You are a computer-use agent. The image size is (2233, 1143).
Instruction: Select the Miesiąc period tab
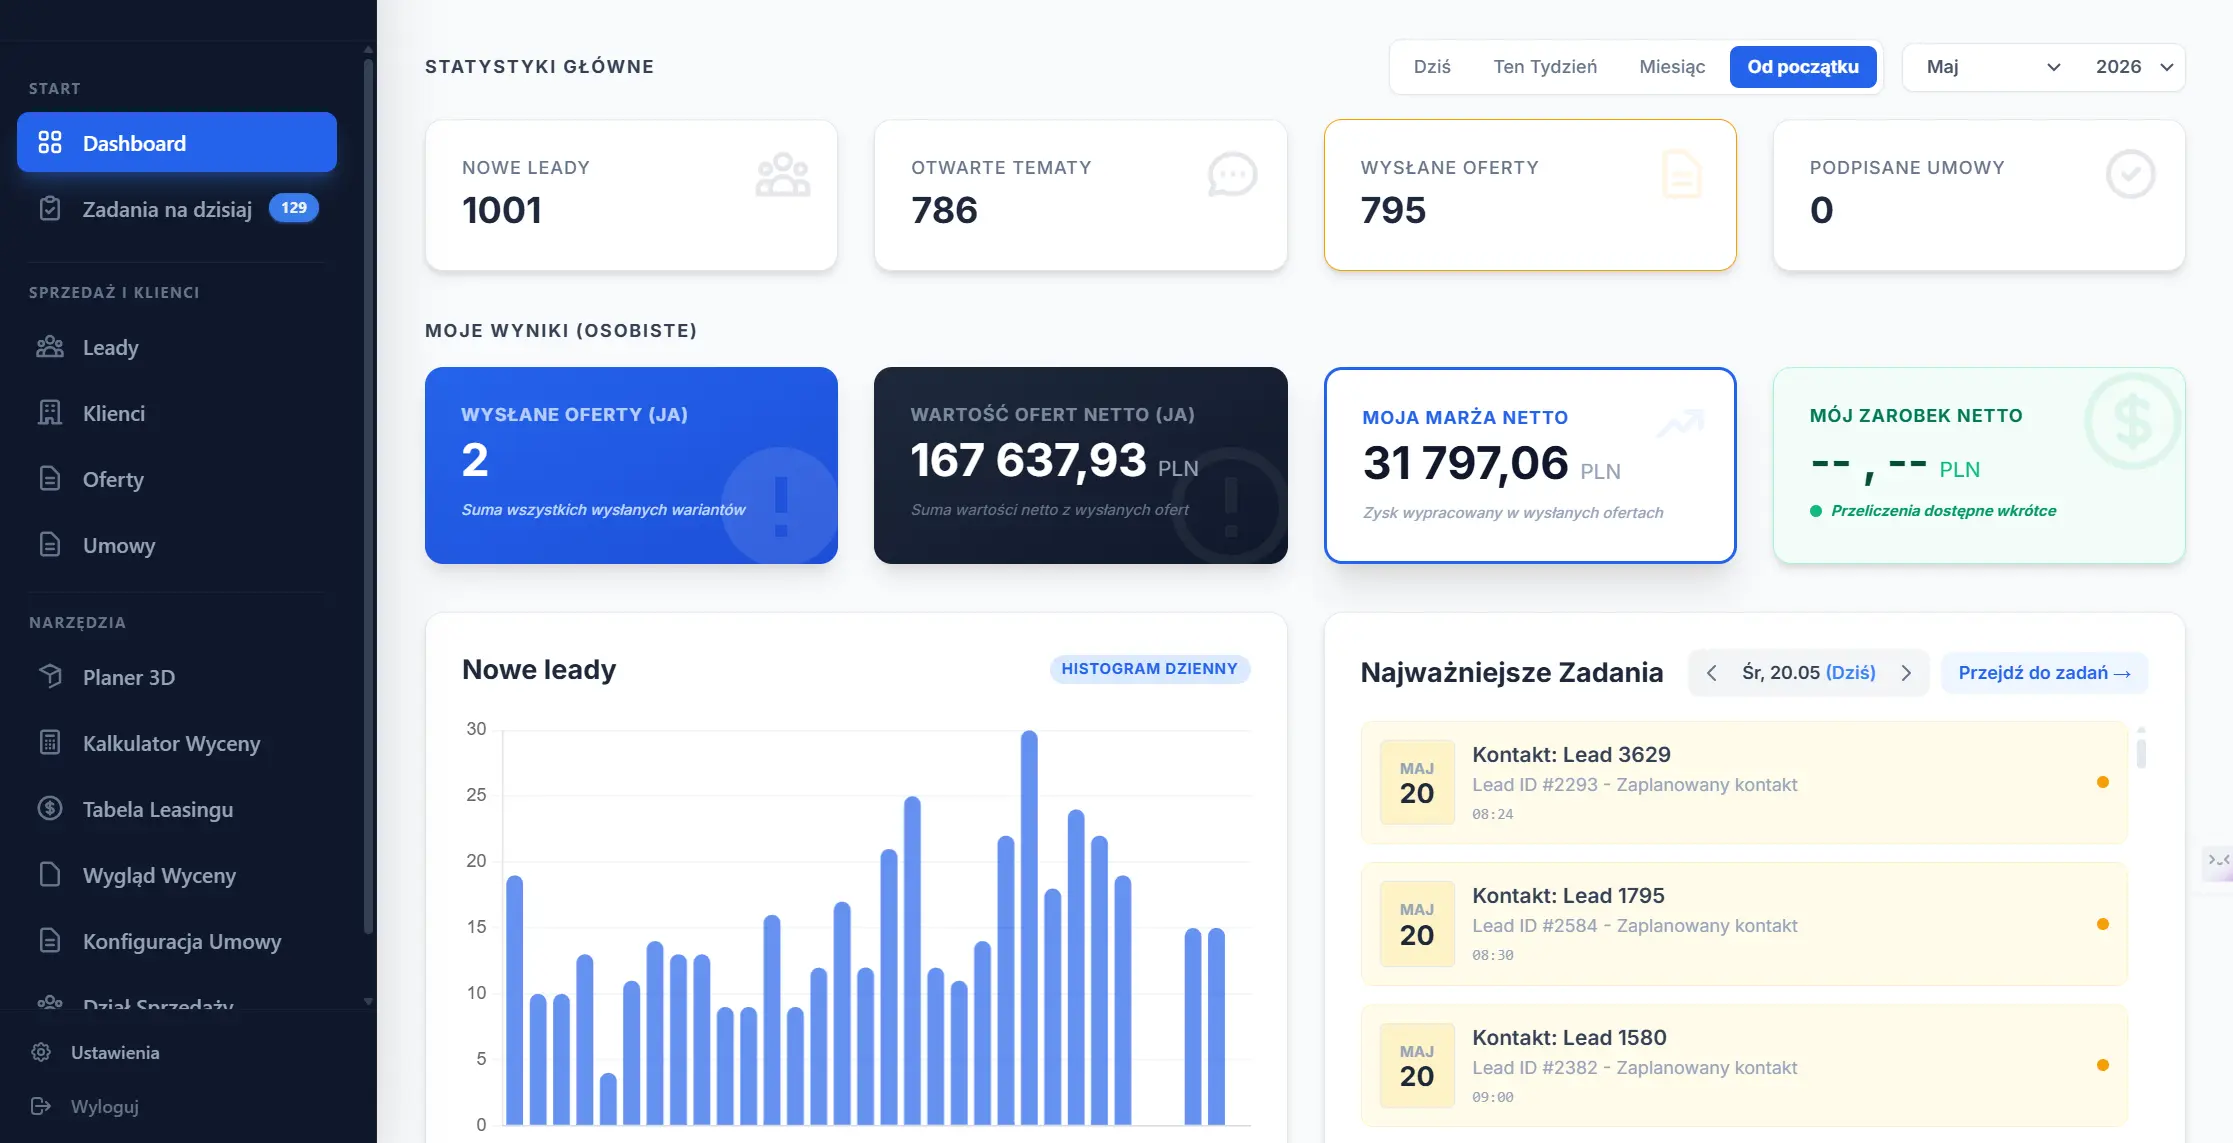point(1672,67)
